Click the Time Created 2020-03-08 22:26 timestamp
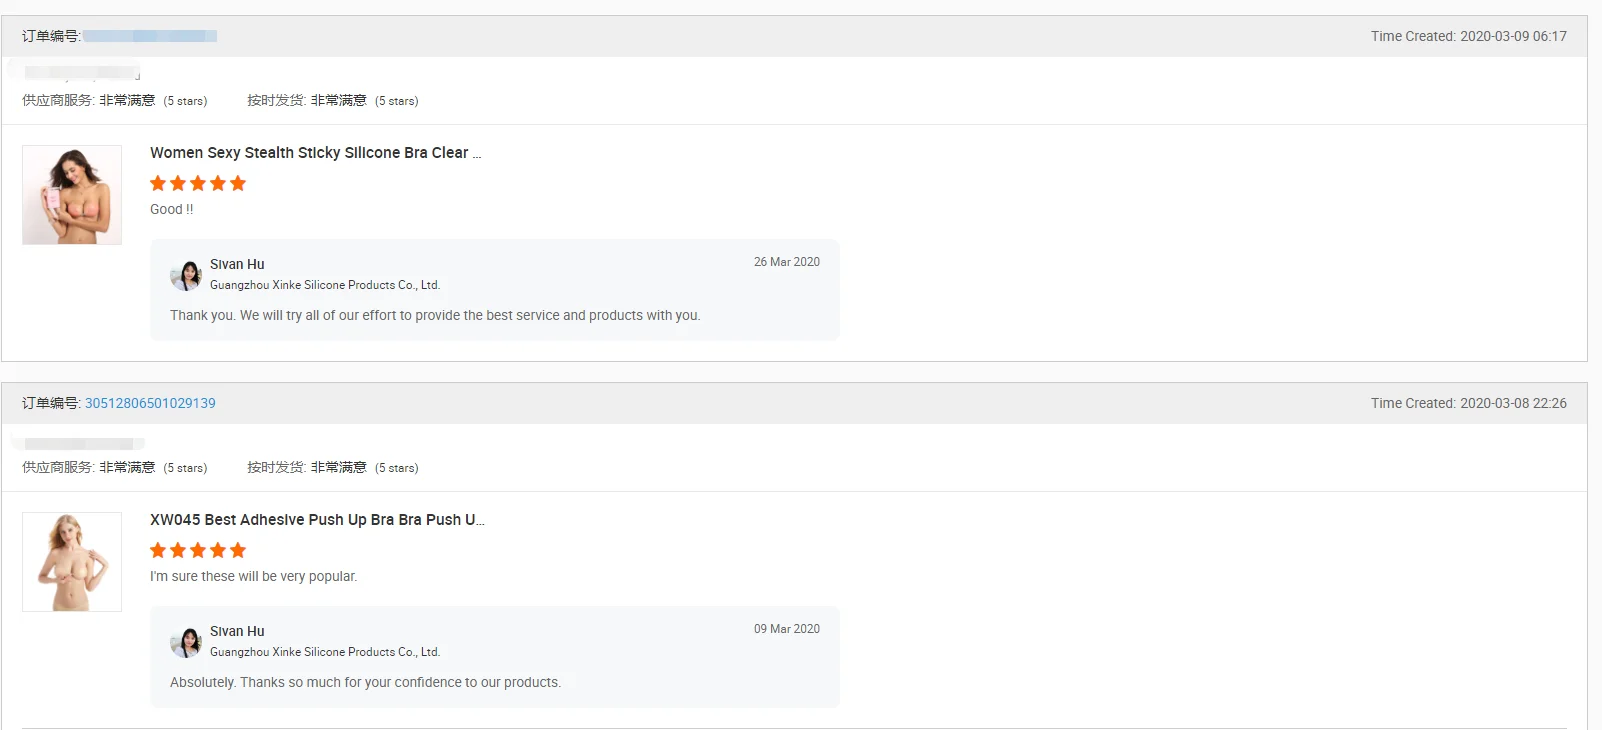Image resolution: width=1602 pixels, height=730 pixels. (x=1468, y=404)
